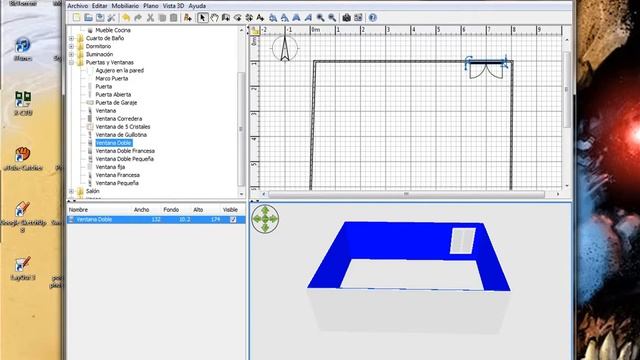640x360 pixels.
Task: Collapse the Puertas y Ventanas folder
Action: pos(71,62)
